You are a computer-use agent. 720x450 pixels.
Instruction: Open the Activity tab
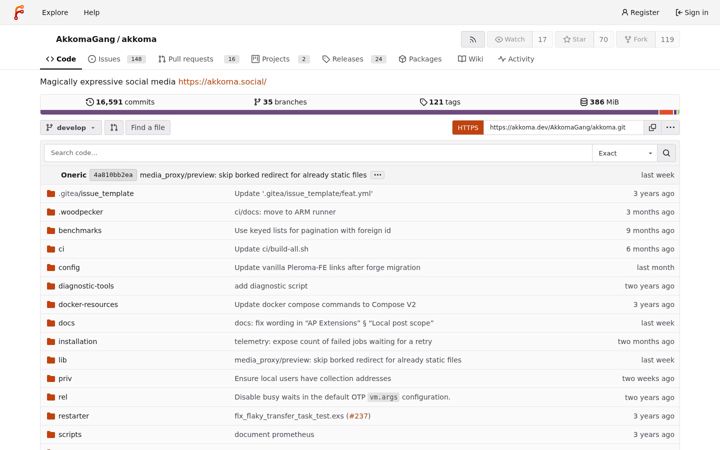pyautogui.click(x=516, y=59)
